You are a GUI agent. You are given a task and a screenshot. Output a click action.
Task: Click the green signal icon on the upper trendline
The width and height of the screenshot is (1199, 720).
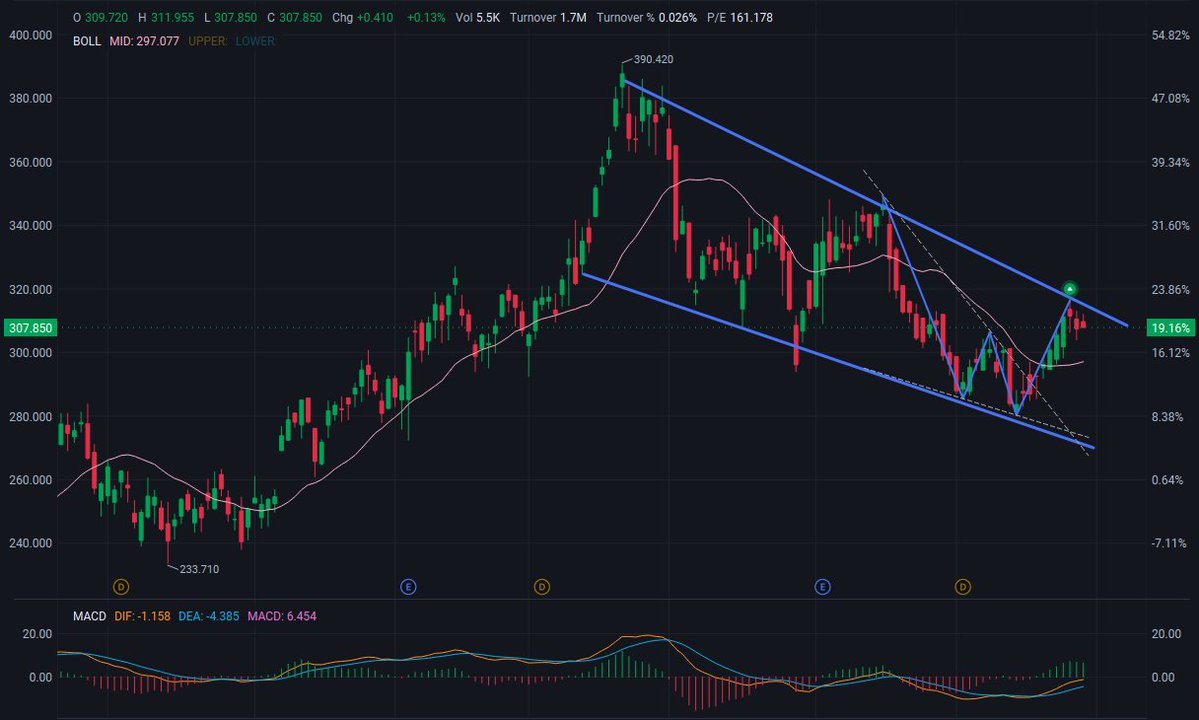pyautogui.click(x=1070, y=289)
